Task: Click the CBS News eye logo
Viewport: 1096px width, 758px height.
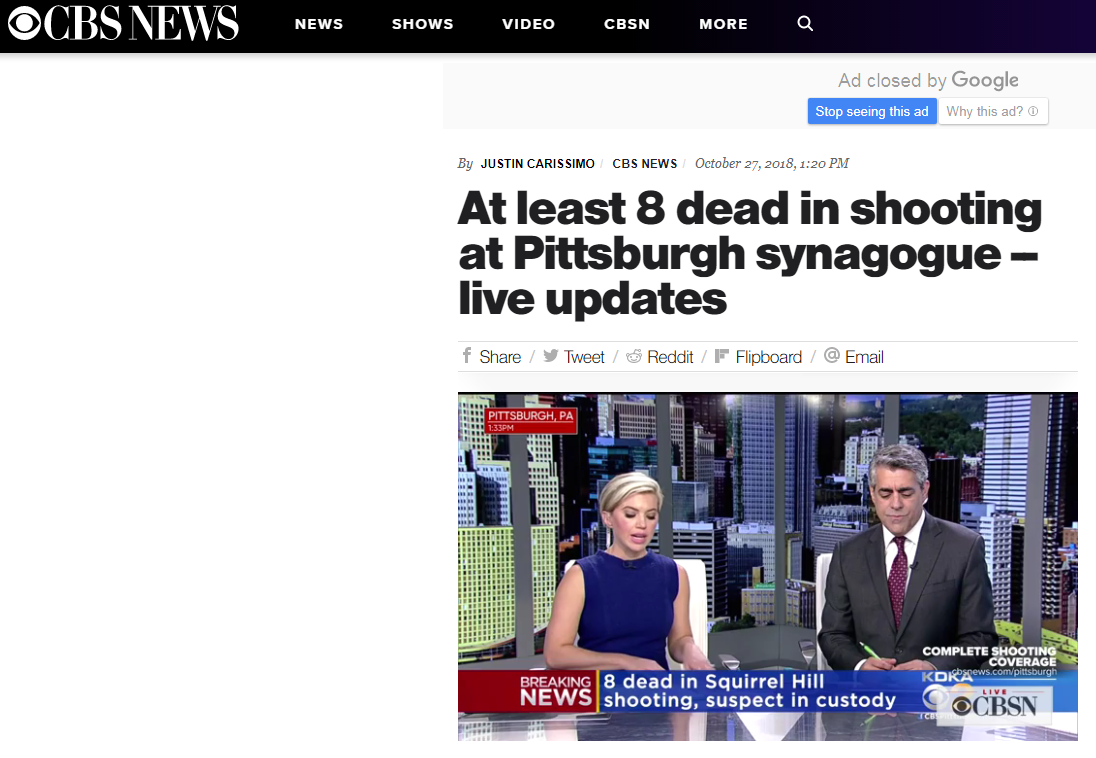Action: pyautogui.click(x=24, y=23)
